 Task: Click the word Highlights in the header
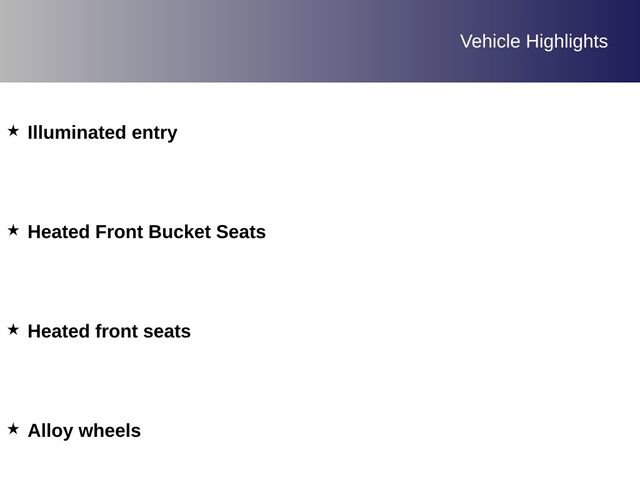566,41
